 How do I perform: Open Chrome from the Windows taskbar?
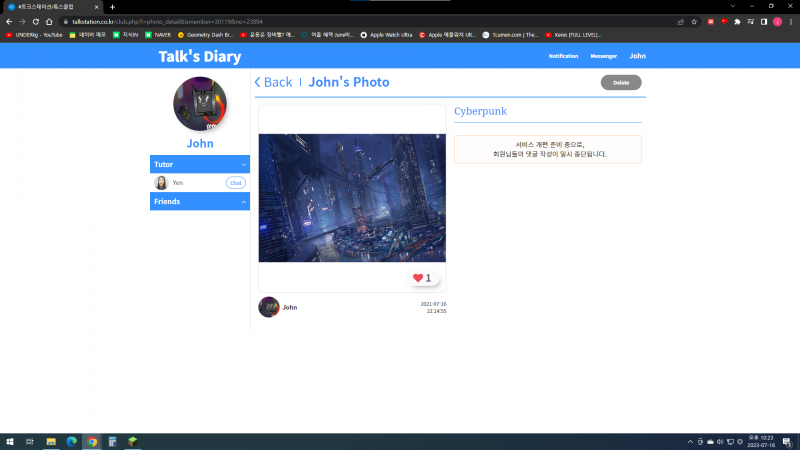point(92,441)
